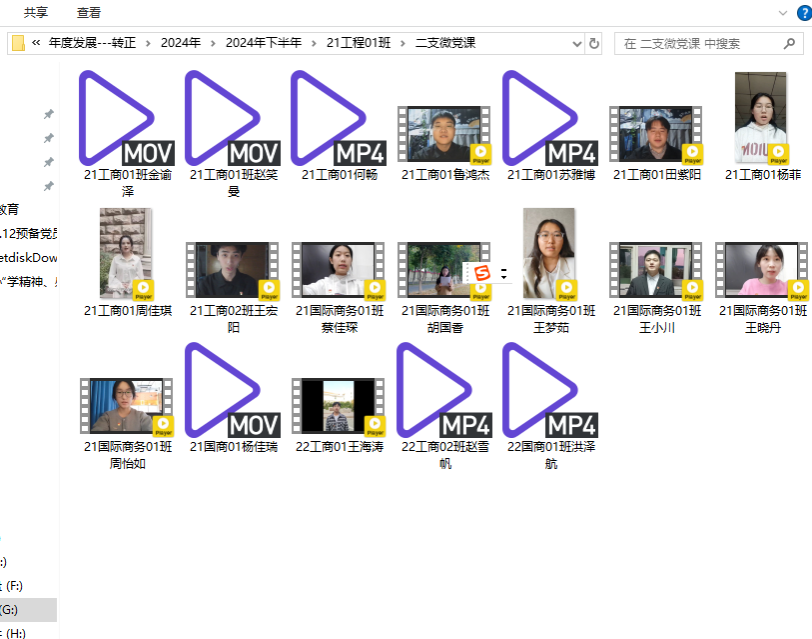Open the 共享 ribbon tab
Image resolution: width=812 pixels, height=639 pixels.
coord(36,13)
